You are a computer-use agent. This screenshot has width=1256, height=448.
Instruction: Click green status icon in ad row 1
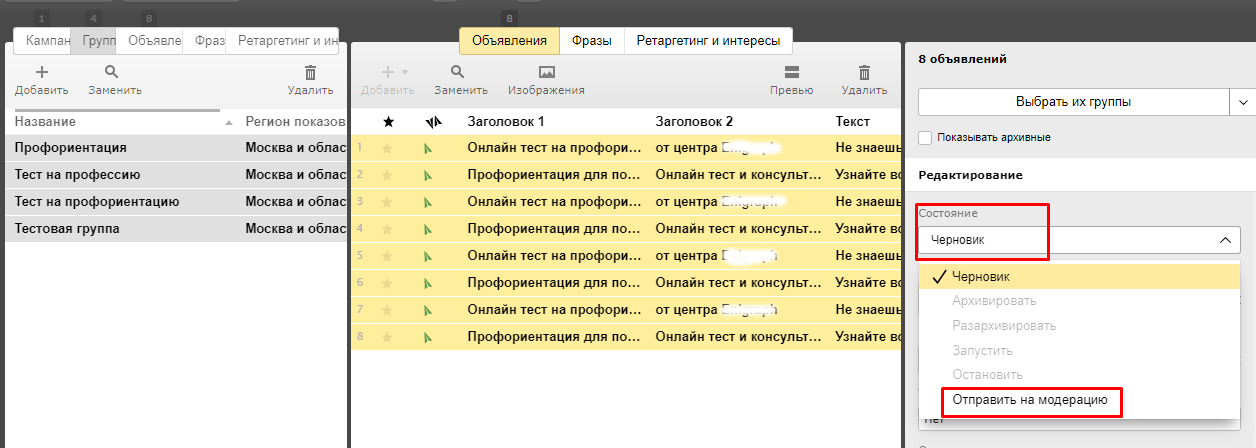coord(428,148)
